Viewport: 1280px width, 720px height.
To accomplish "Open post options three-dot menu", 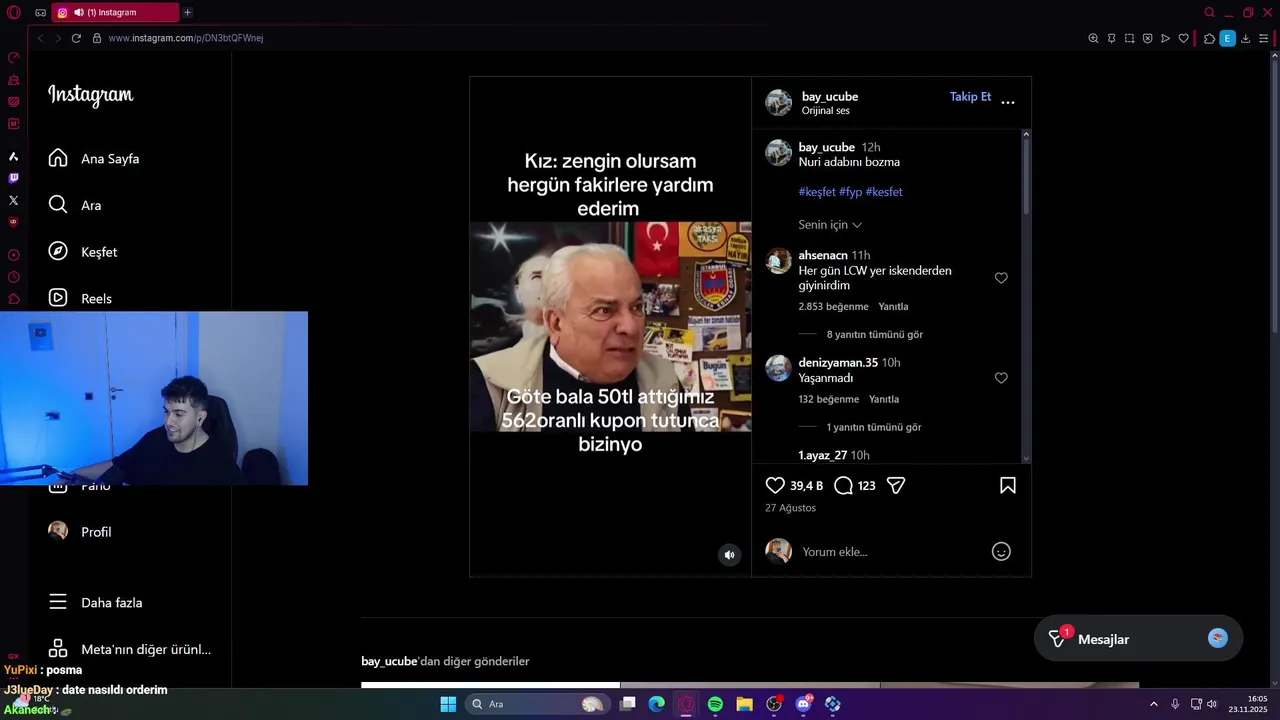I will click(1008, 102).
